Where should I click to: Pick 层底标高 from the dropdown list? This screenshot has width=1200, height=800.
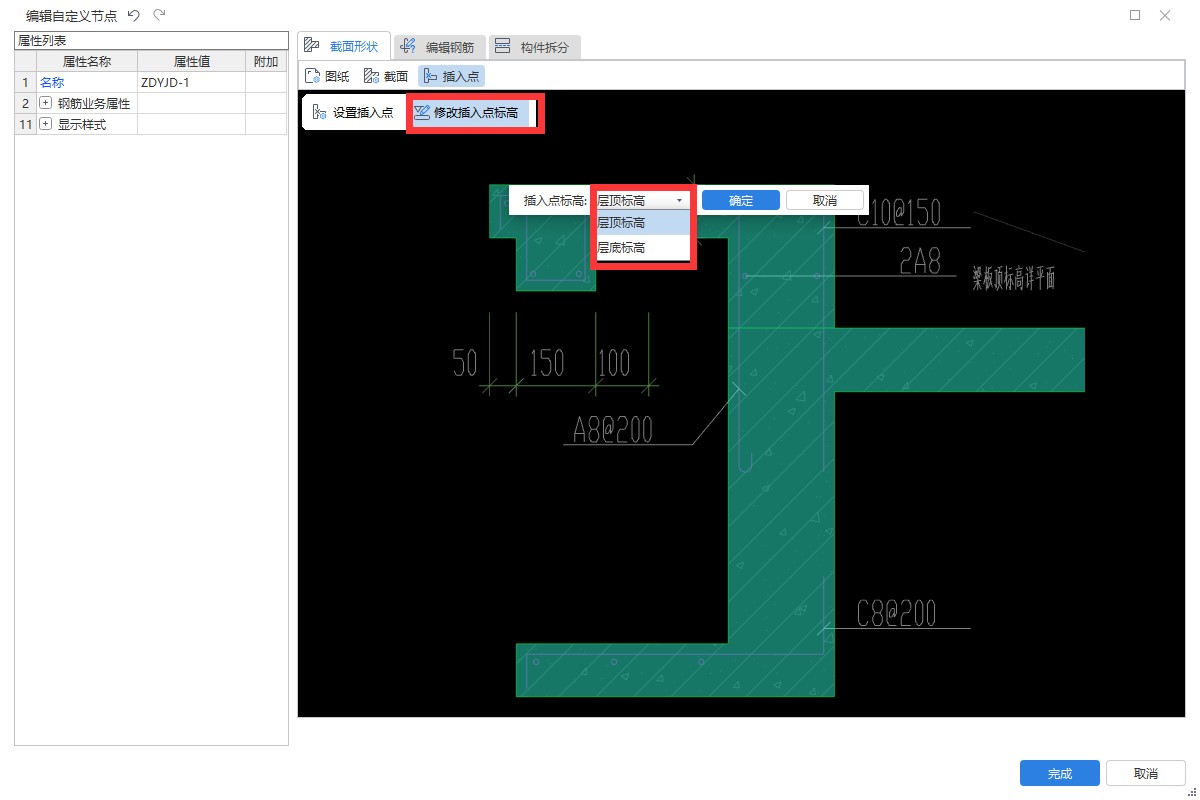(x=643, y=247)
